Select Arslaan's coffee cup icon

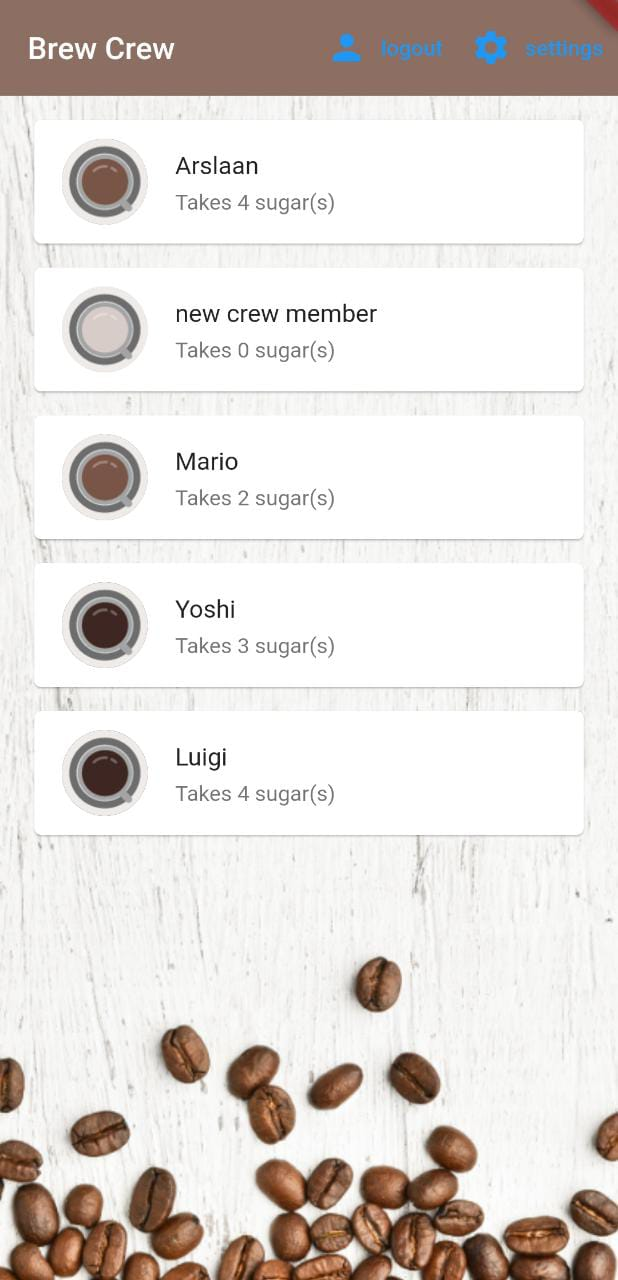point(104,181)
